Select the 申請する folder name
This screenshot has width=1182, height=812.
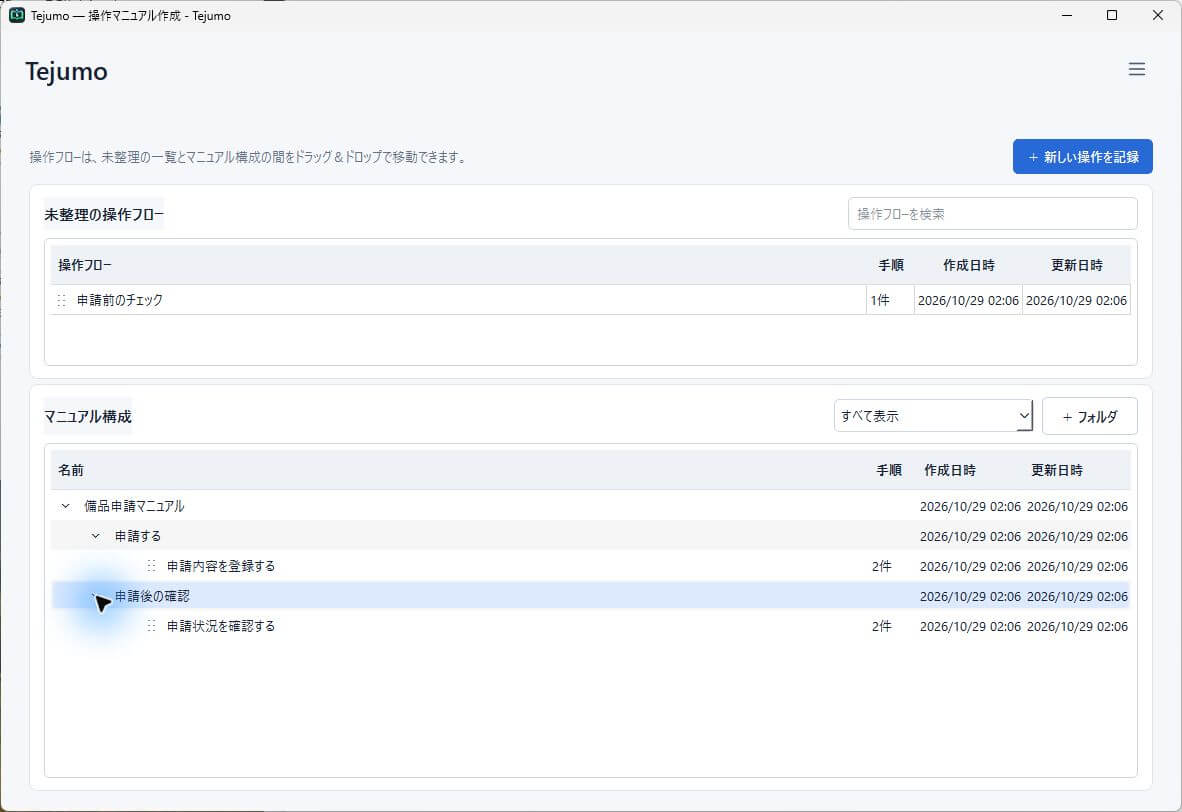(x=138, y=536)
